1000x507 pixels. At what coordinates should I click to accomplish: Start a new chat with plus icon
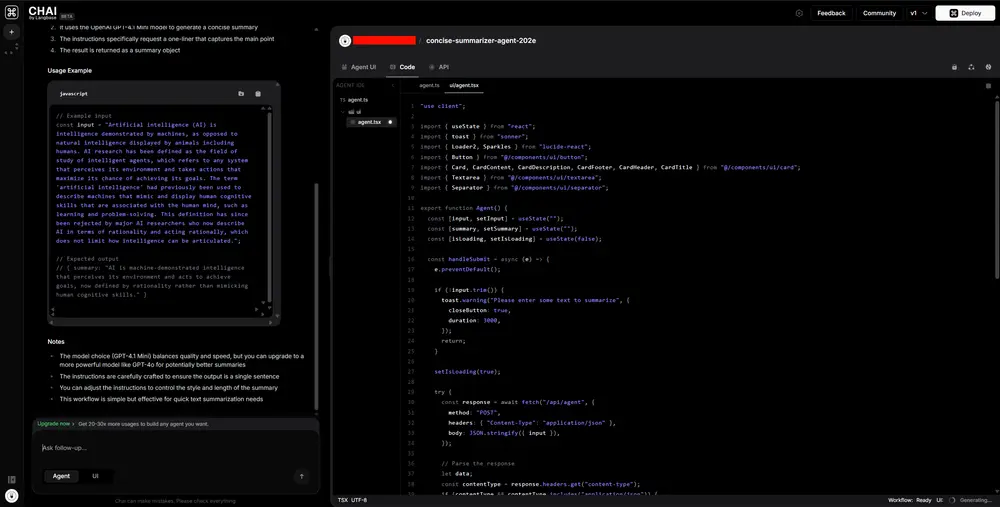pos(11,32)
